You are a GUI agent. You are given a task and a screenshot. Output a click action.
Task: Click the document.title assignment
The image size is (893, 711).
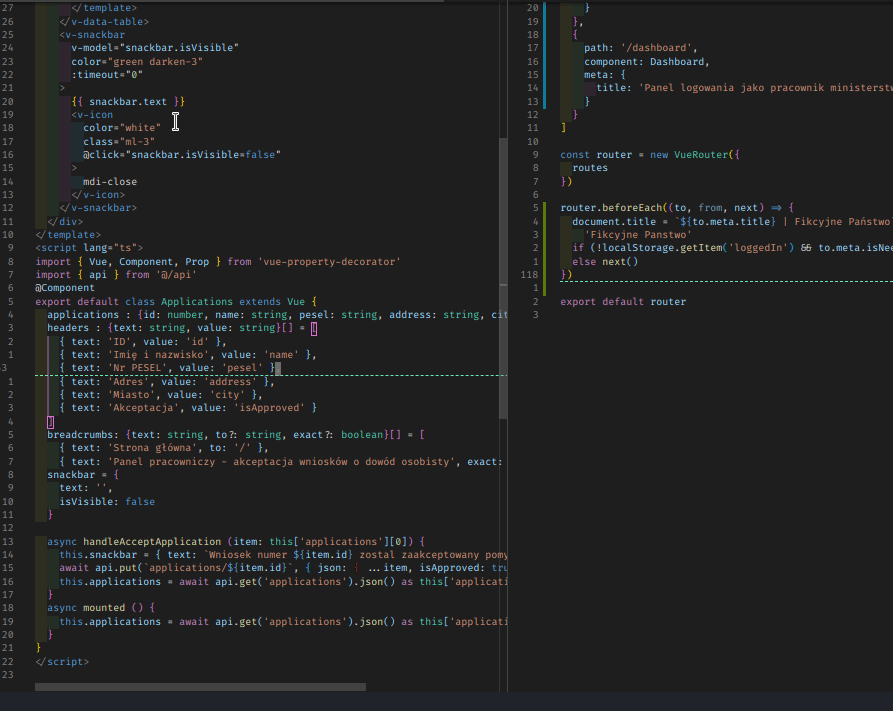(732, 222)
